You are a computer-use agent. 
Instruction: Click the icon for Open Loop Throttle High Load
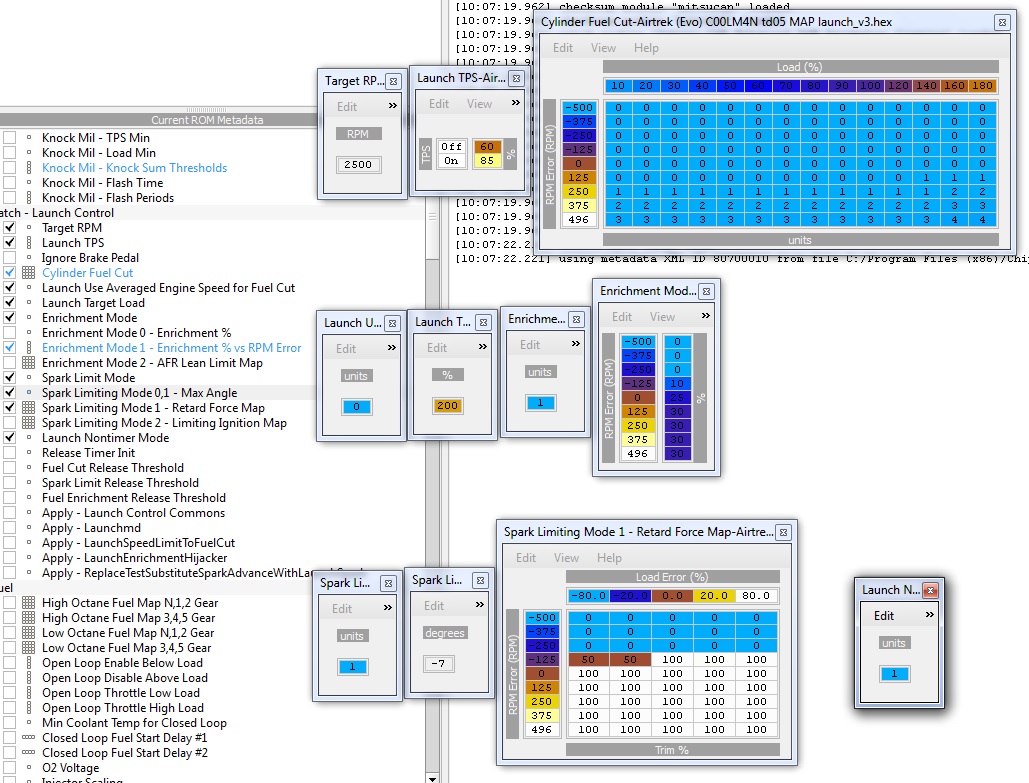click(28, 708)
